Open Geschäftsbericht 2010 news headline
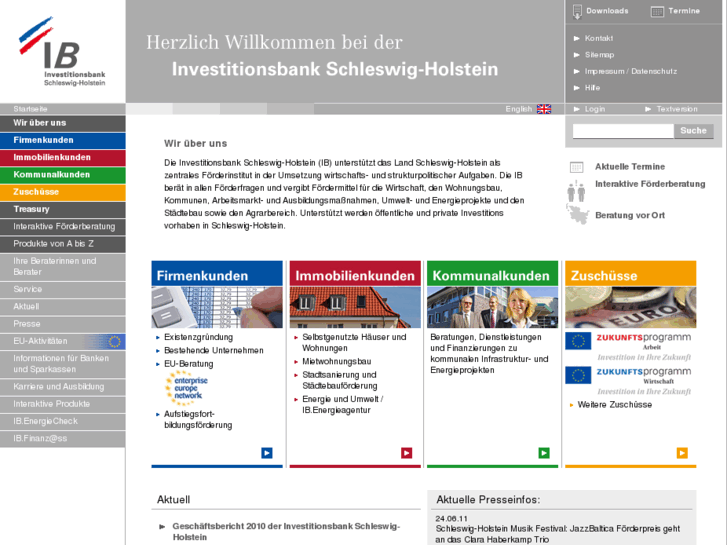Viewport: 727px width, 545px height. [286, 532]
